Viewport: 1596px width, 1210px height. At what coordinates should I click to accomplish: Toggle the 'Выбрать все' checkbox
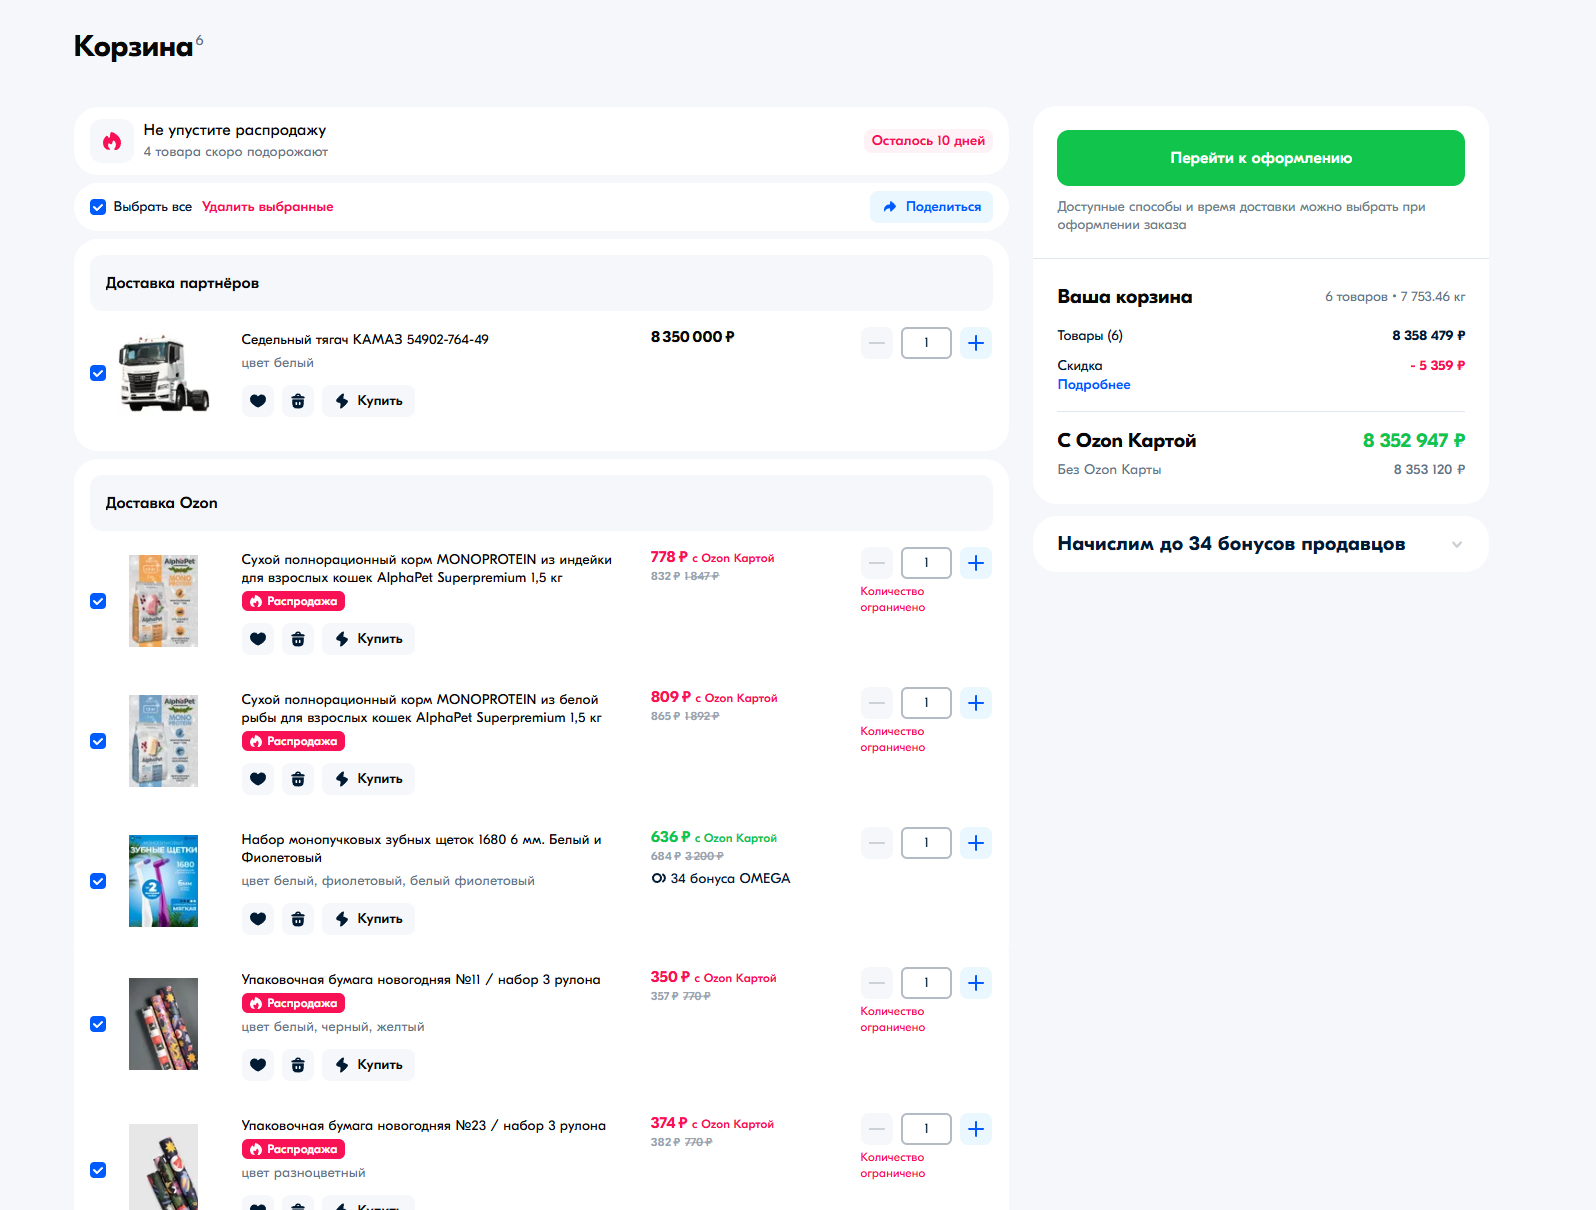[98, 207]
